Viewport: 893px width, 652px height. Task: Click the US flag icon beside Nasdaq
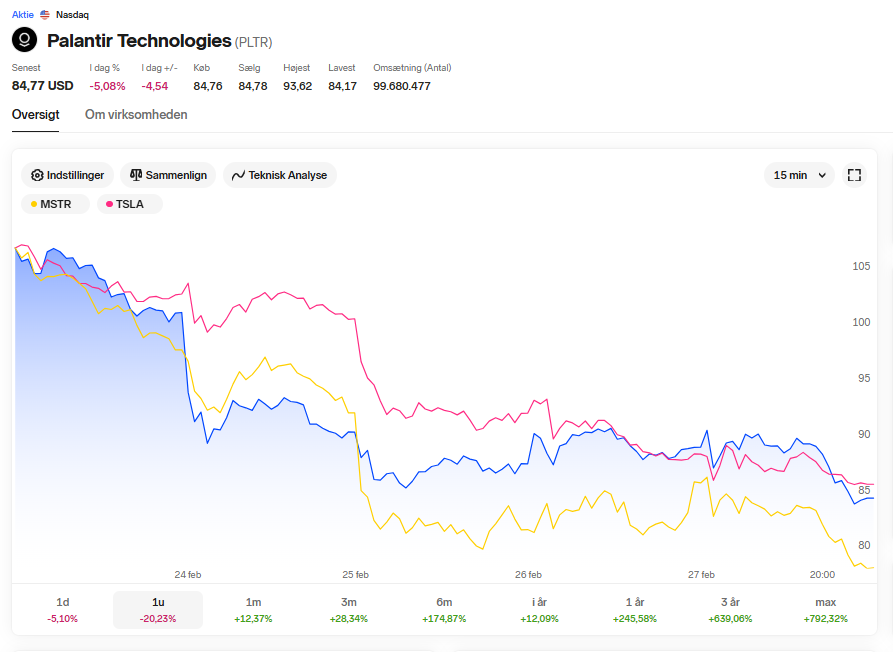pos(45,15)
